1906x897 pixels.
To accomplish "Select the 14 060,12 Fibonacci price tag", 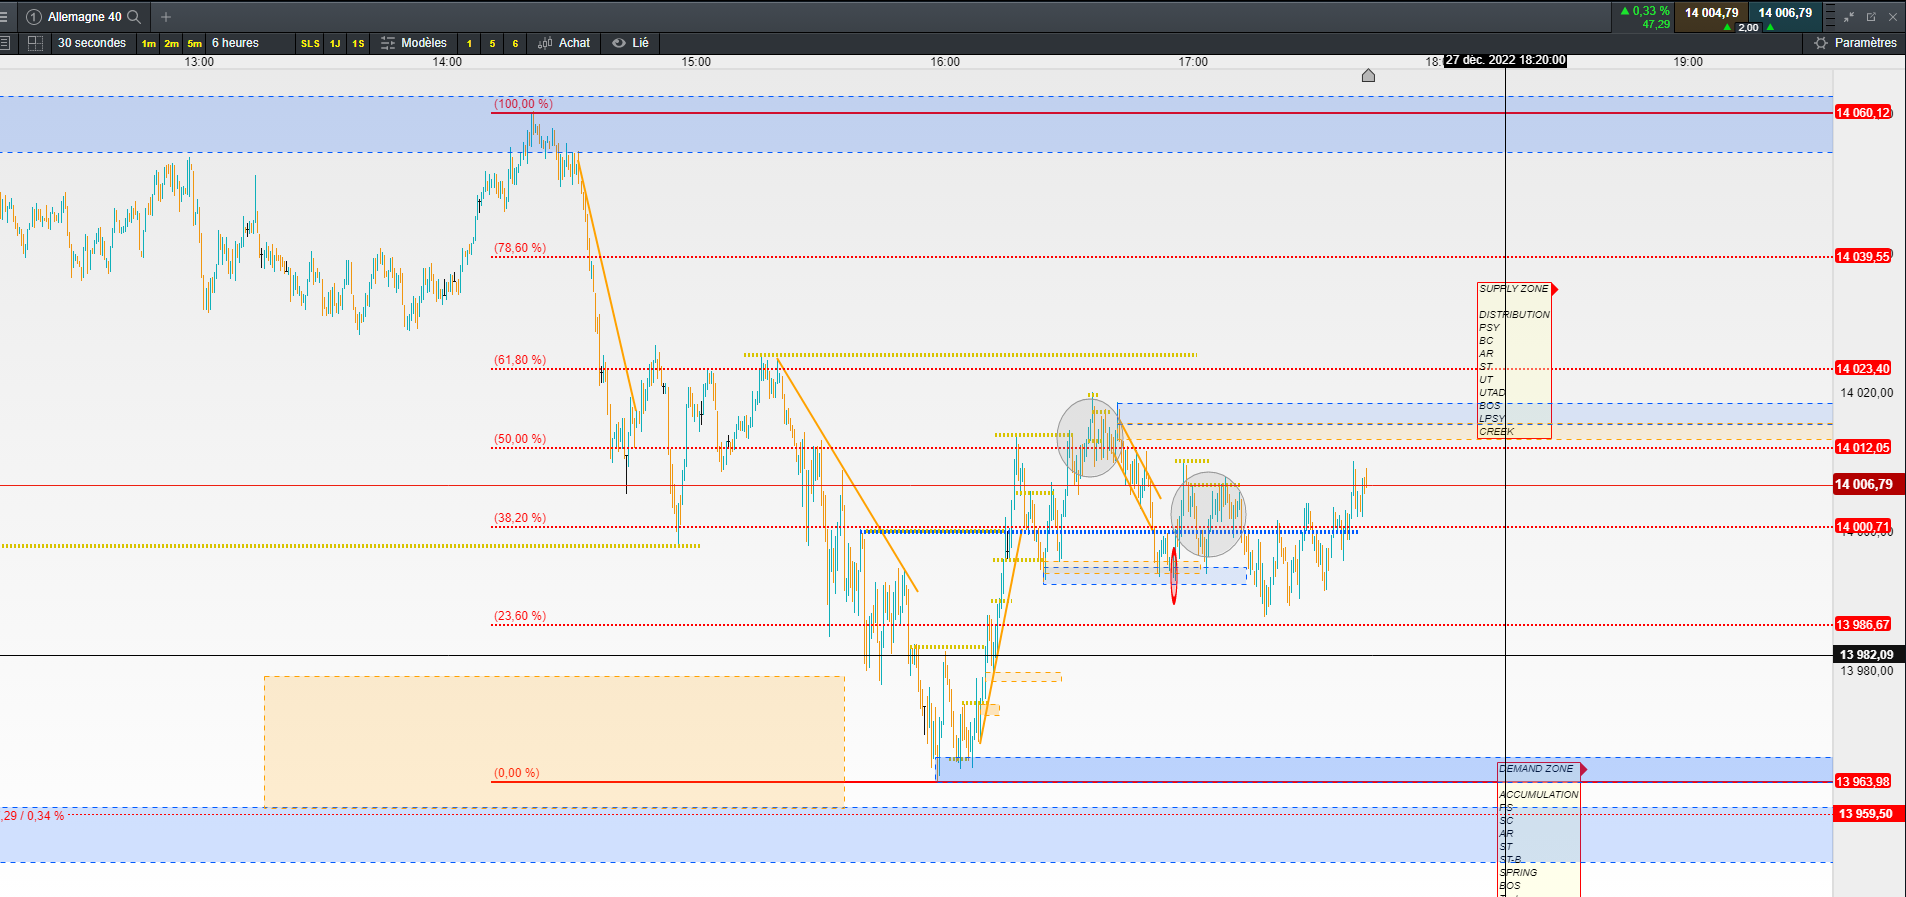I will 1863,113.
